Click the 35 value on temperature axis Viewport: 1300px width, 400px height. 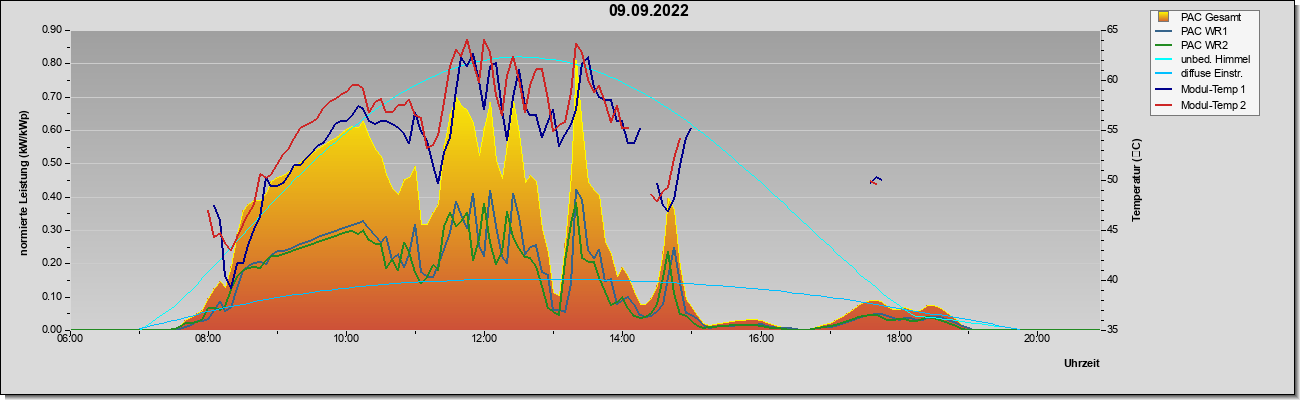coord(1114,329)
